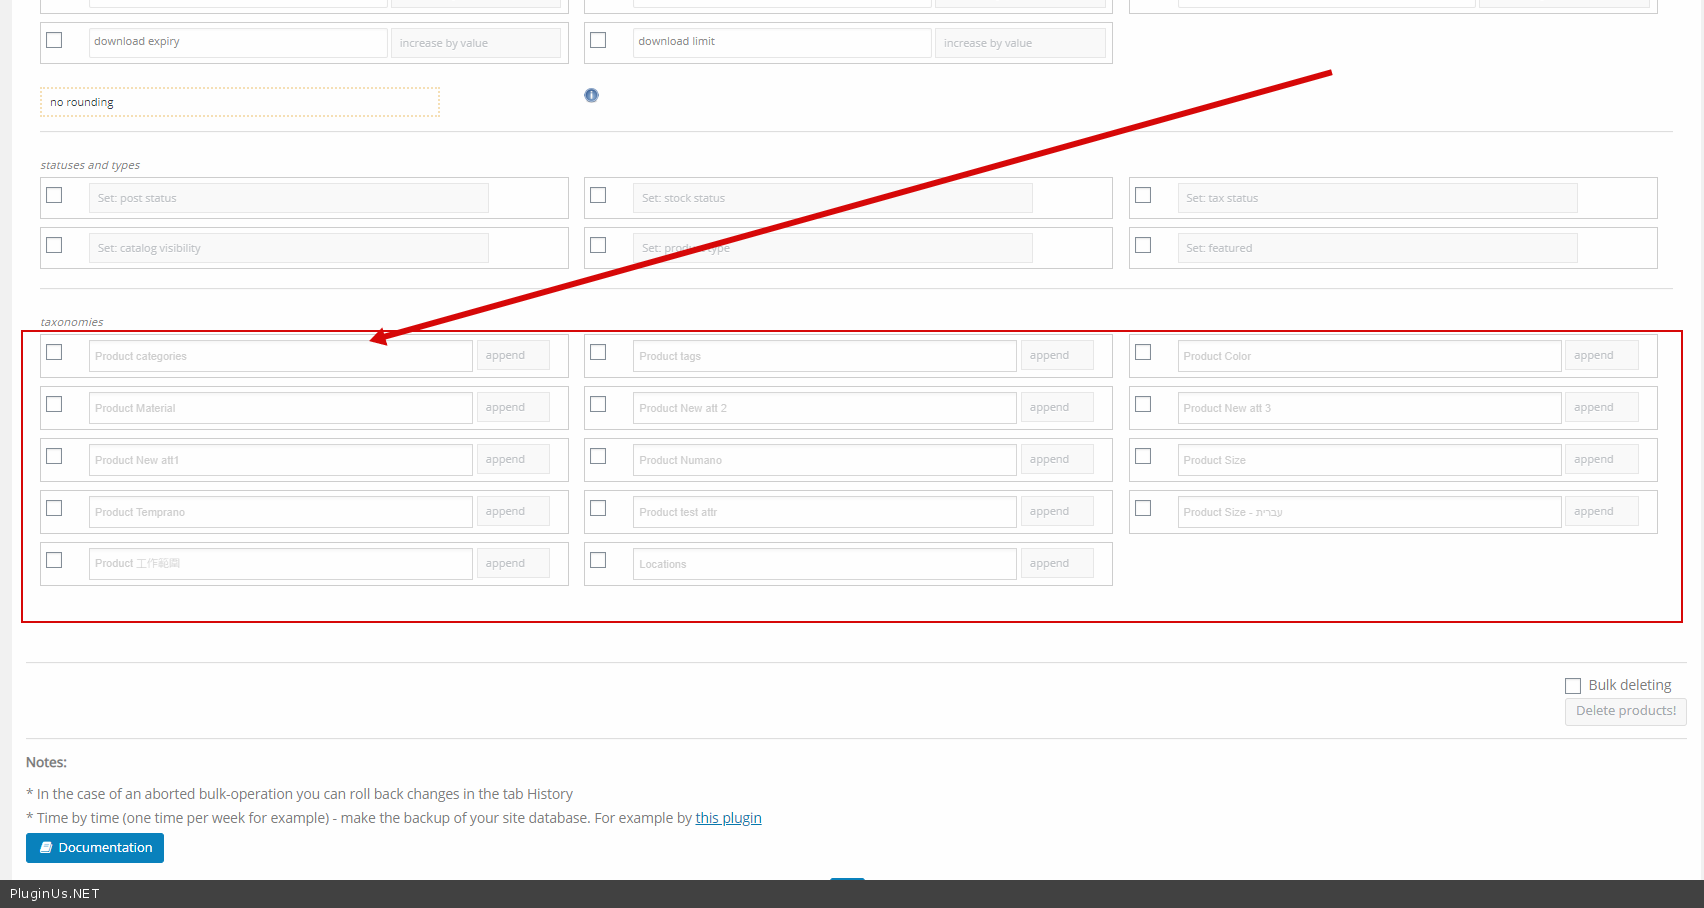Viewport: 1704px width, 908px height.
Task: Open the Set: post status dropdown
Action: tap(289, 198)
